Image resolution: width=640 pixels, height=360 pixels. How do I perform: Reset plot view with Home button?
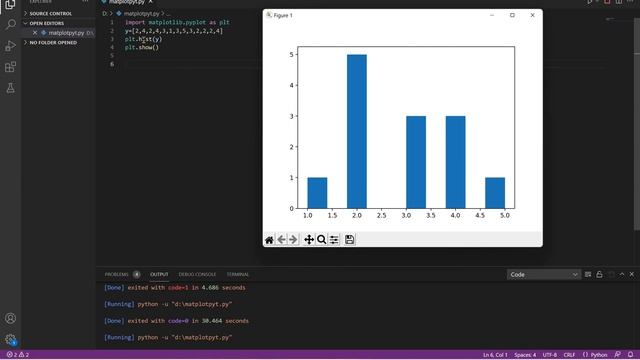coord(269,240)
